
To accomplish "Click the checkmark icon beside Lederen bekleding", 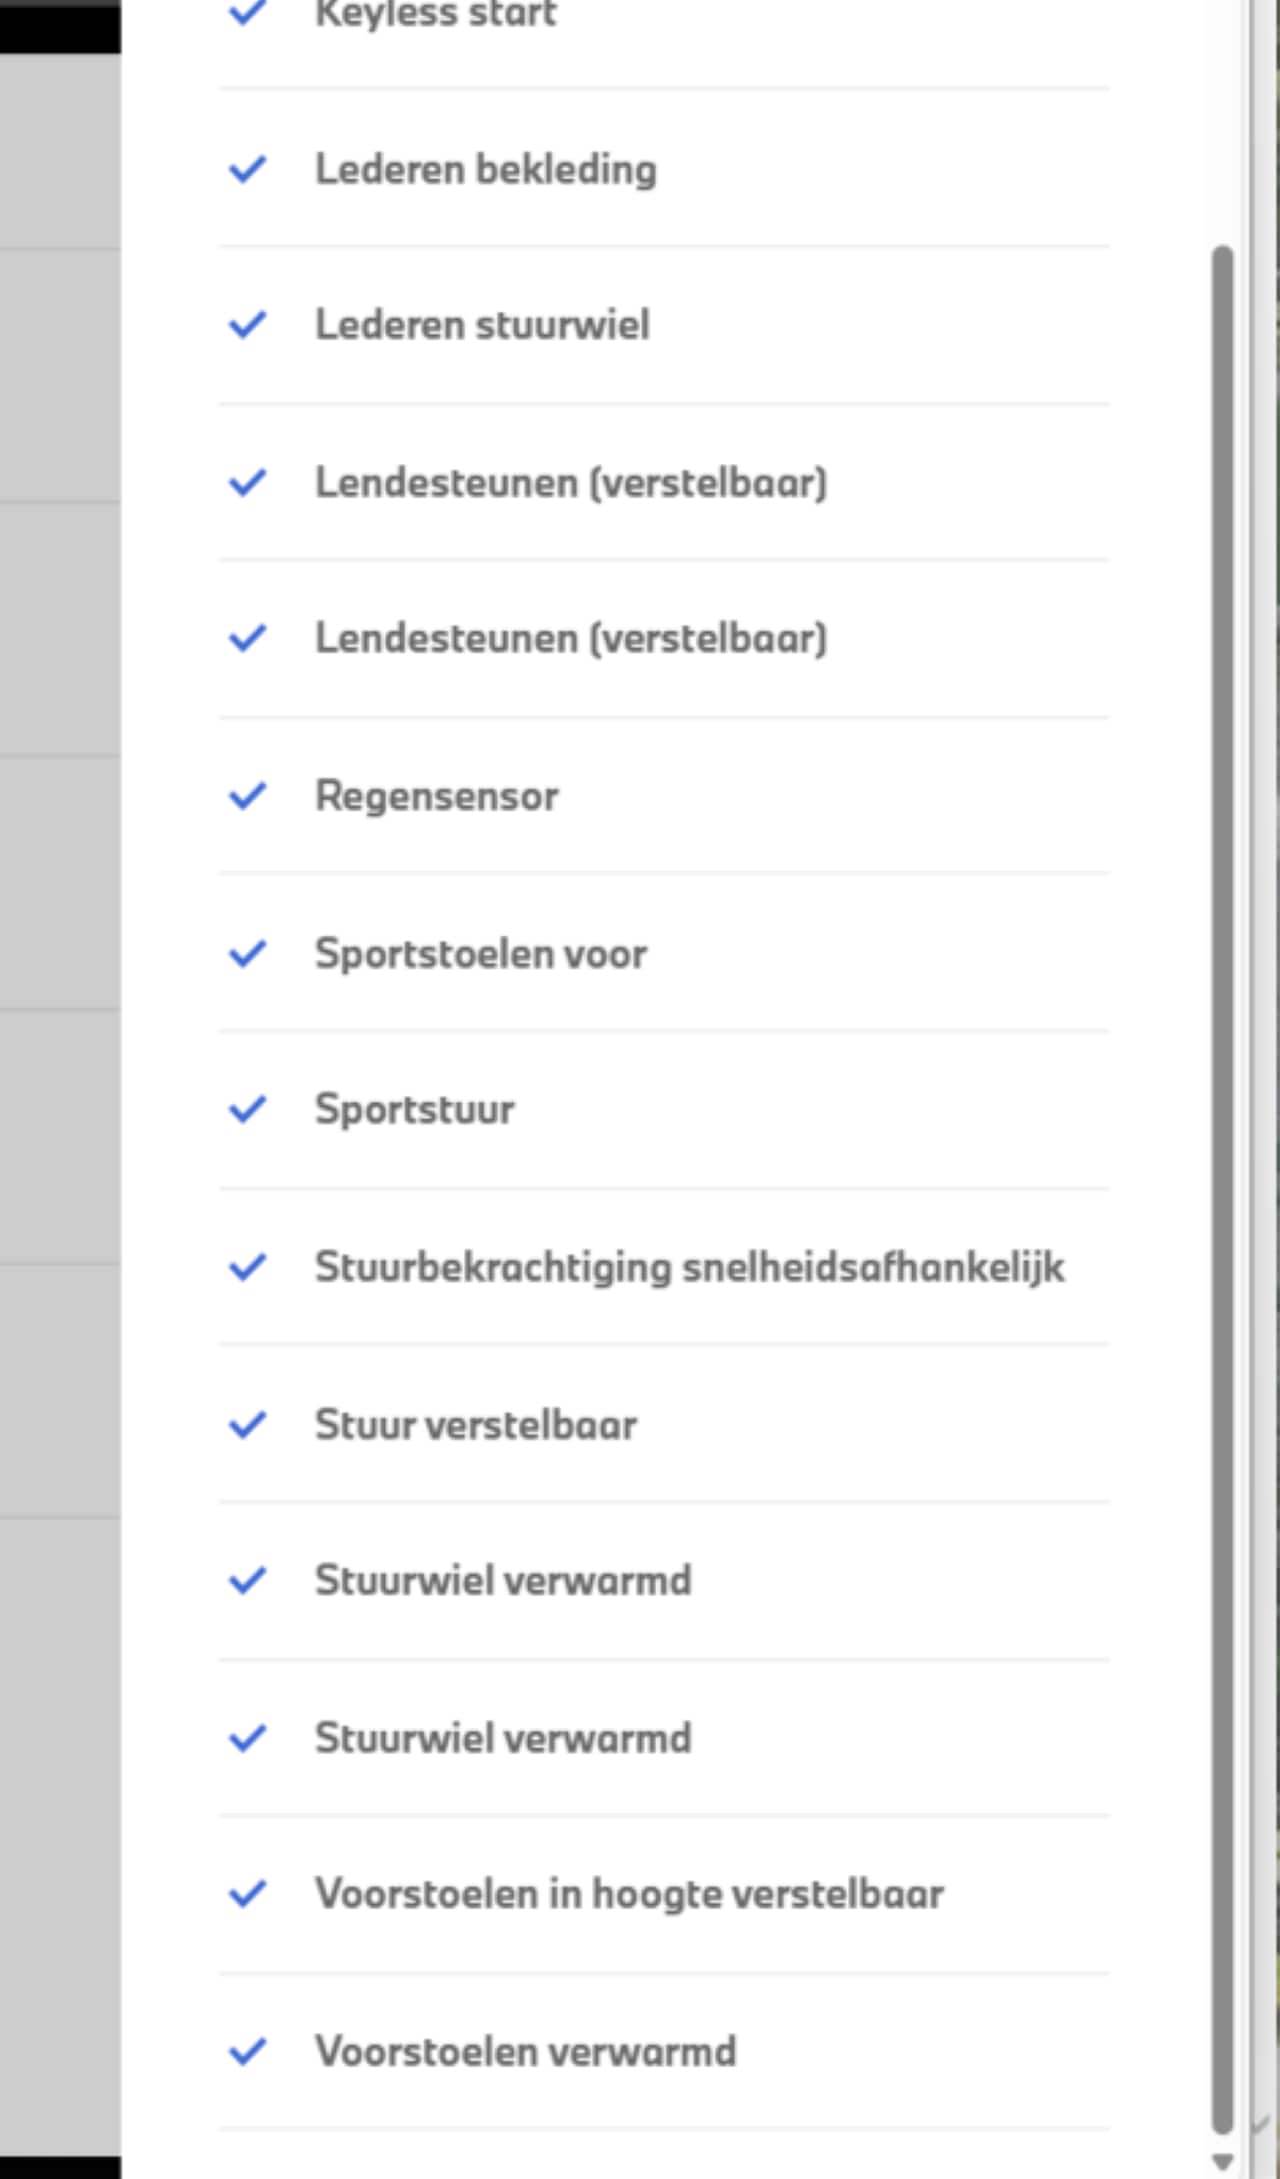I will (247, 169).
